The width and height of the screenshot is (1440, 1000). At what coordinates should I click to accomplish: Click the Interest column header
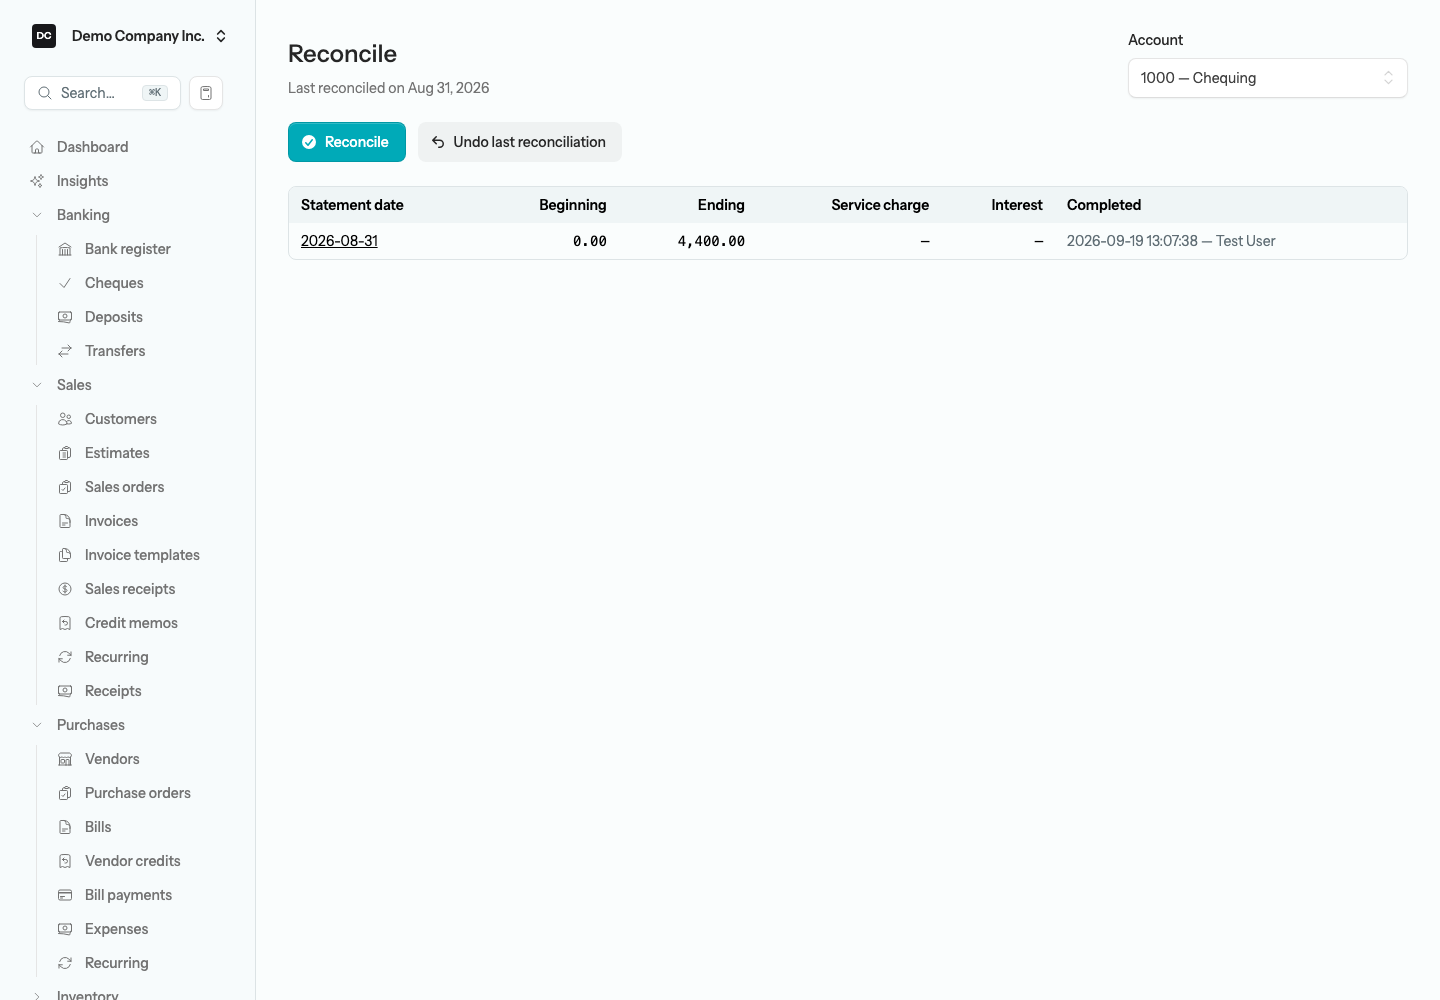coord(1017,205)
